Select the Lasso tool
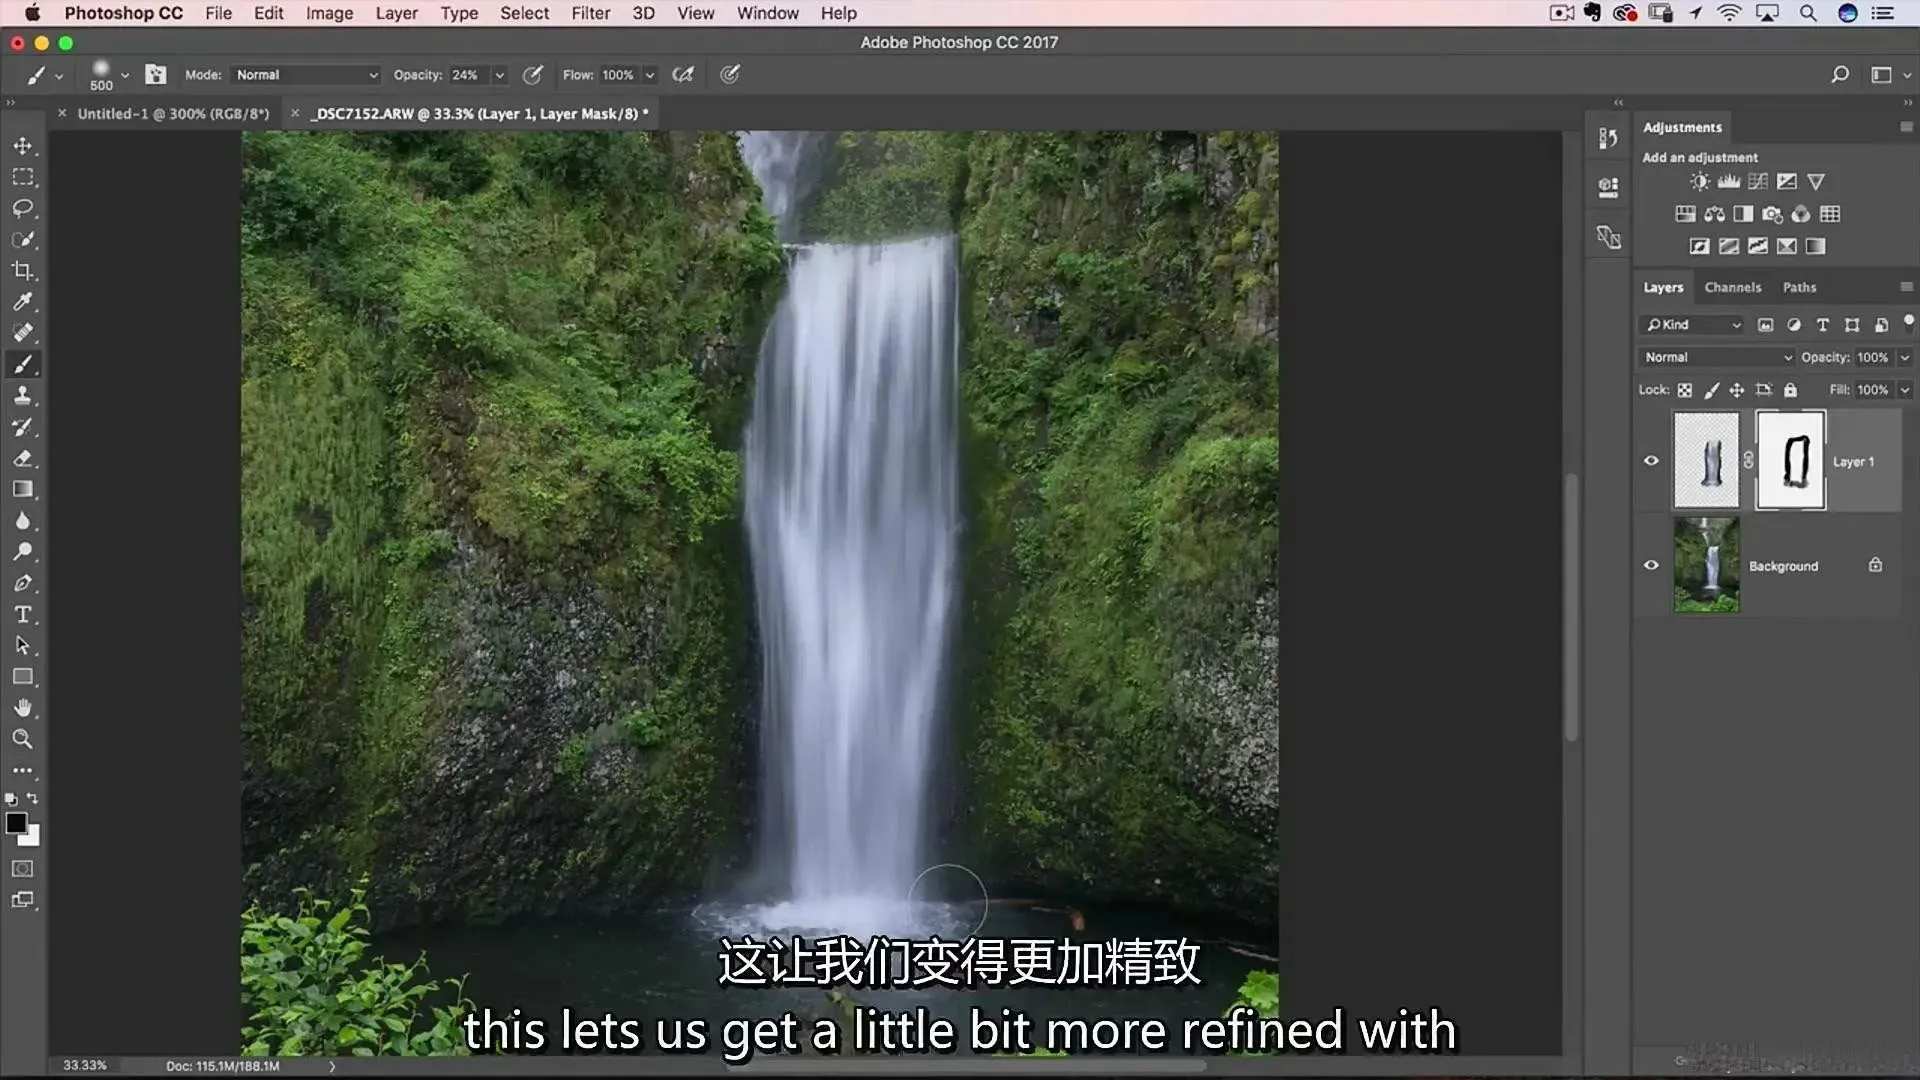This screenshot has height=1080, width=1920. click(x=23, y=208)
